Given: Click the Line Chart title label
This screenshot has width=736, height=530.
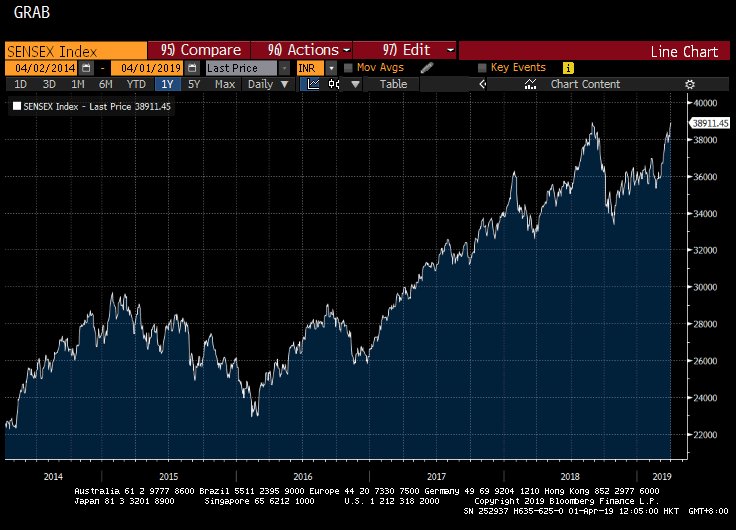Looking at the screenshot, I should click(684, 52).
